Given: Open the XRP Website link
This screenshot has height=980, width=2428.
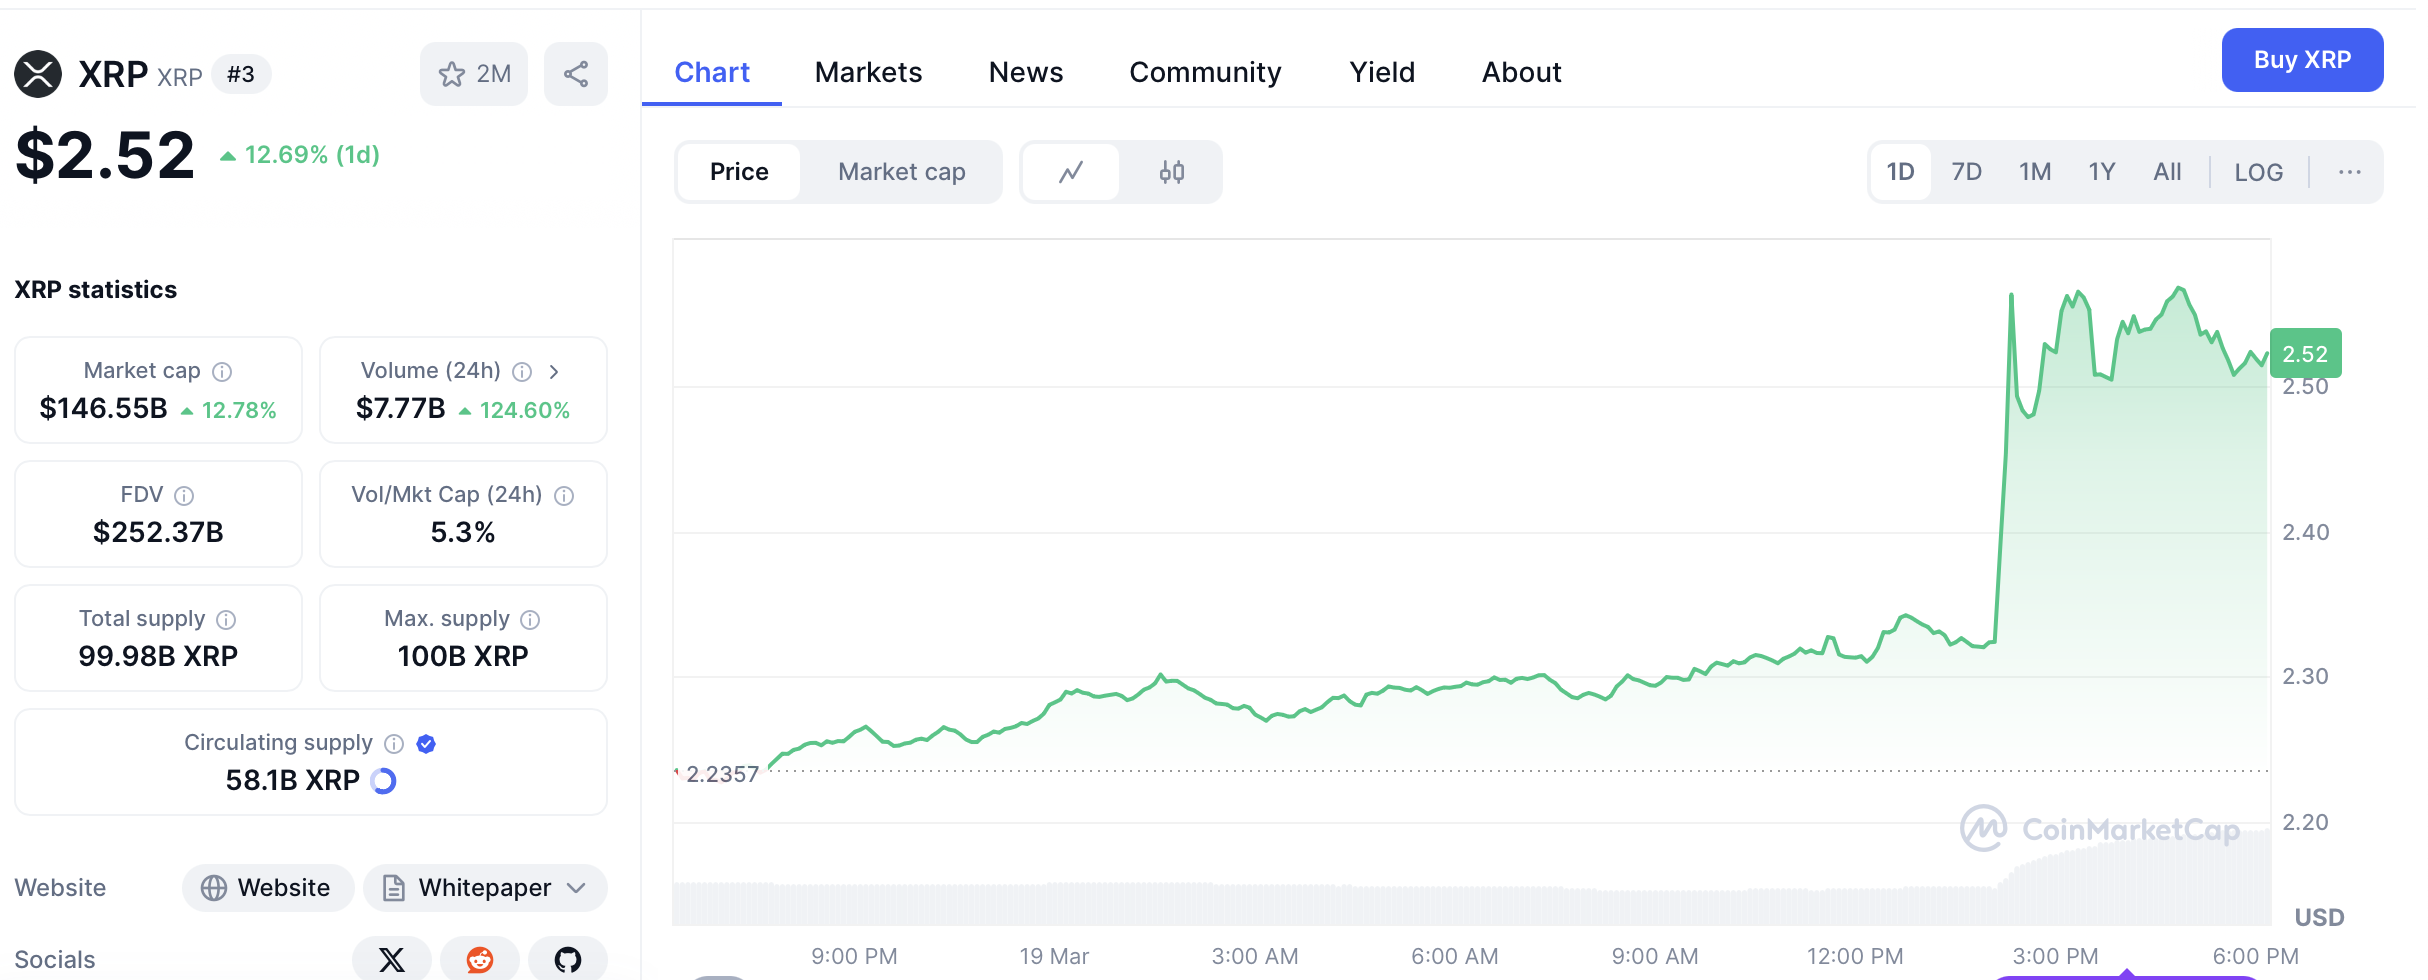Looking at the screenshot, I should point(268,888).
